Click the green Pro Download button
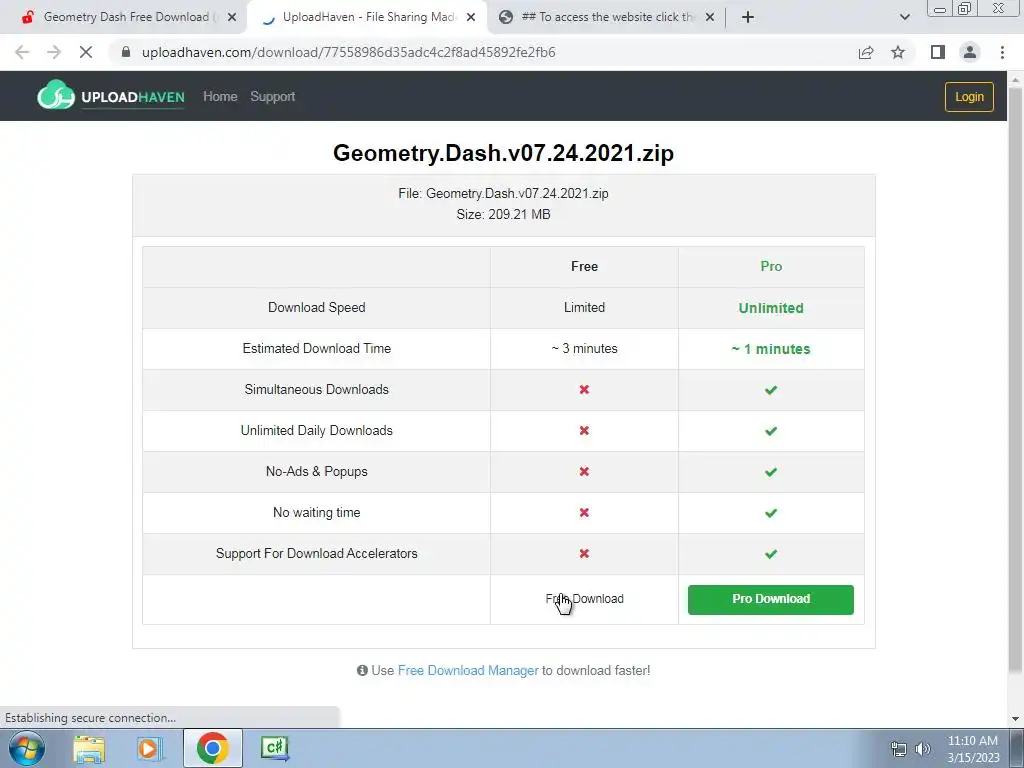 [x=771, y=600]
